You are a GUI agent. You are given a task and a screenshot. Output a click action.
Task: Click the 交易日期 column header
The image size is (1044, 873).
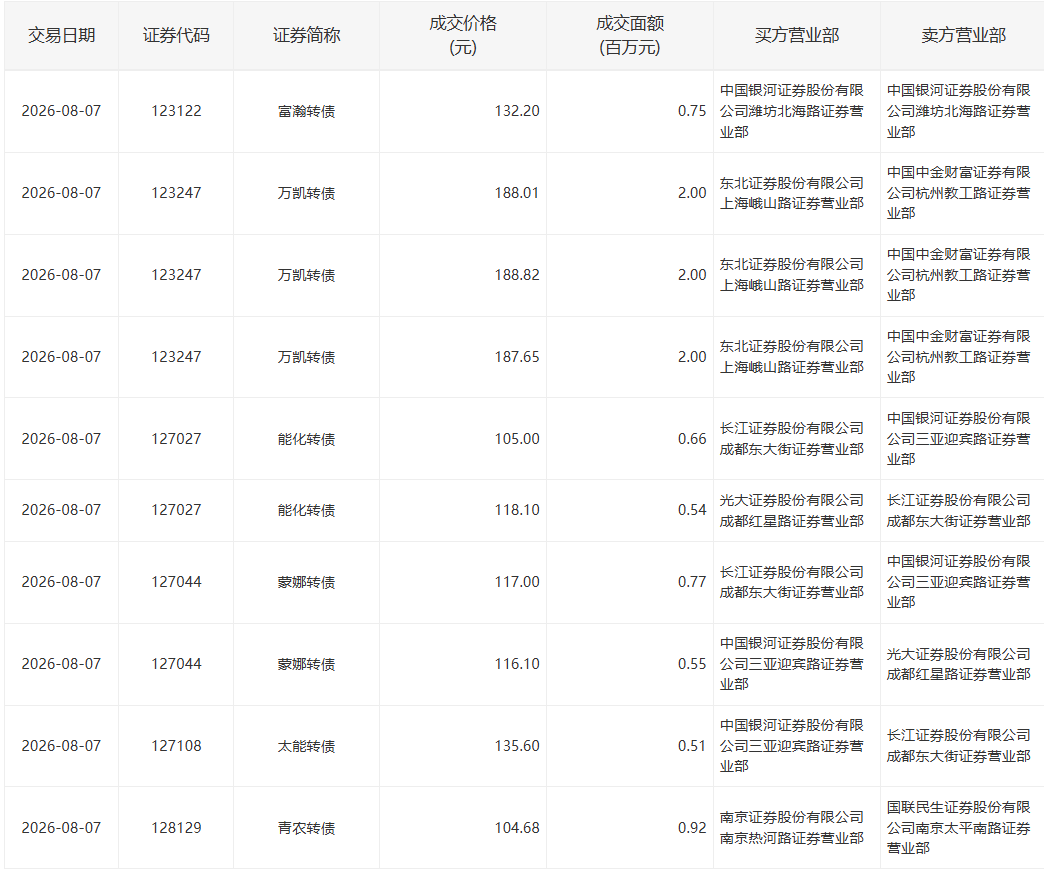click(x=61, y=35)
